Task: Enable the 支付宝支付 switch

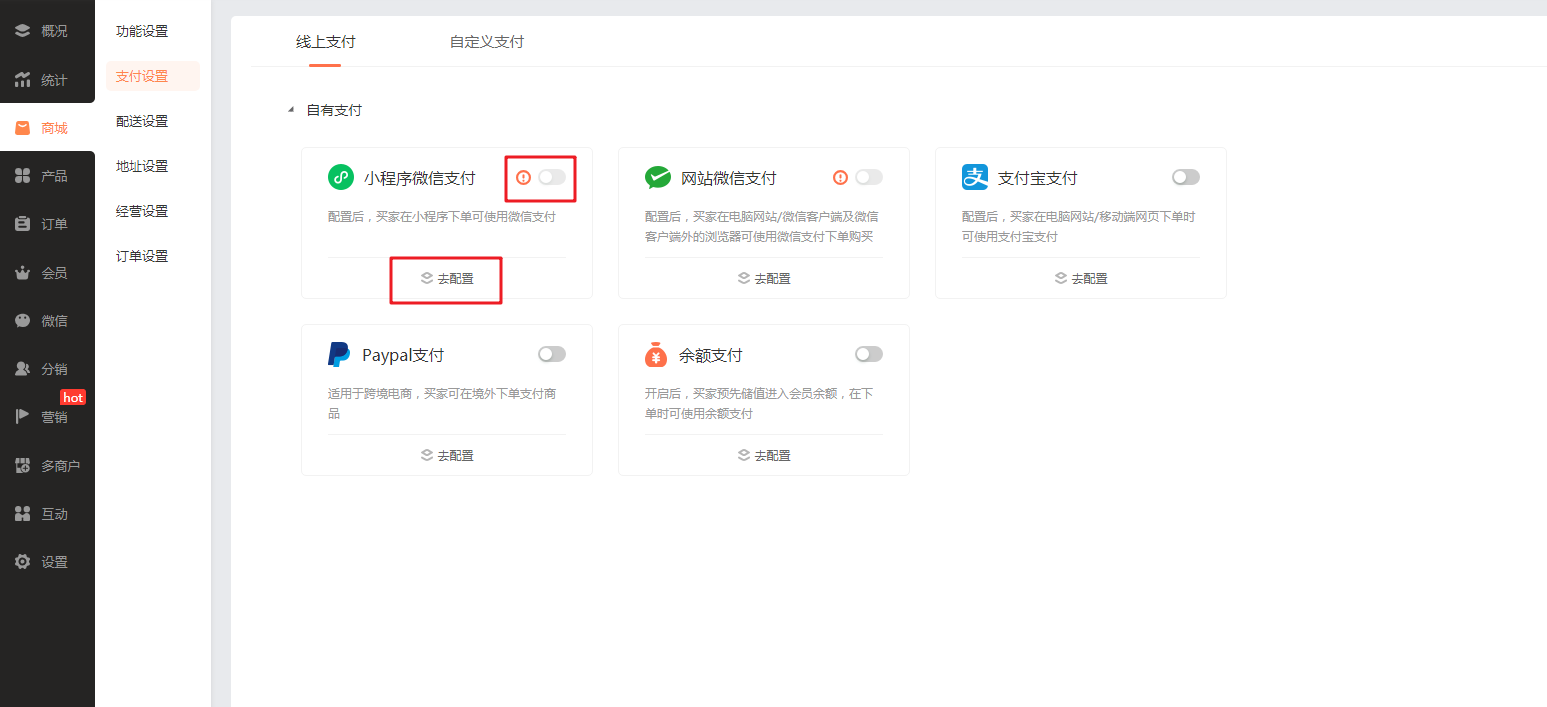Action: (1186, 177)
